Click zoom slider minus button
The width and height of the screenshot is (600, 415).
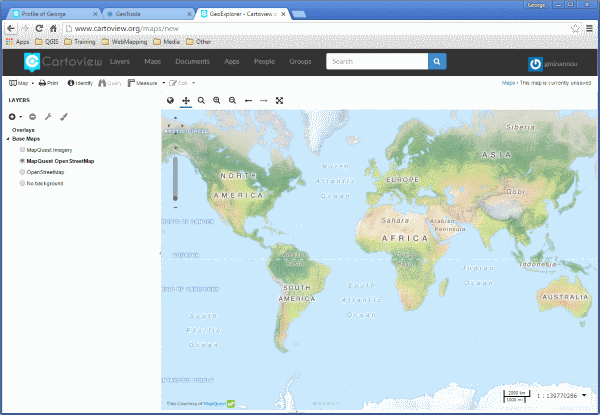[x=175, y=208]
